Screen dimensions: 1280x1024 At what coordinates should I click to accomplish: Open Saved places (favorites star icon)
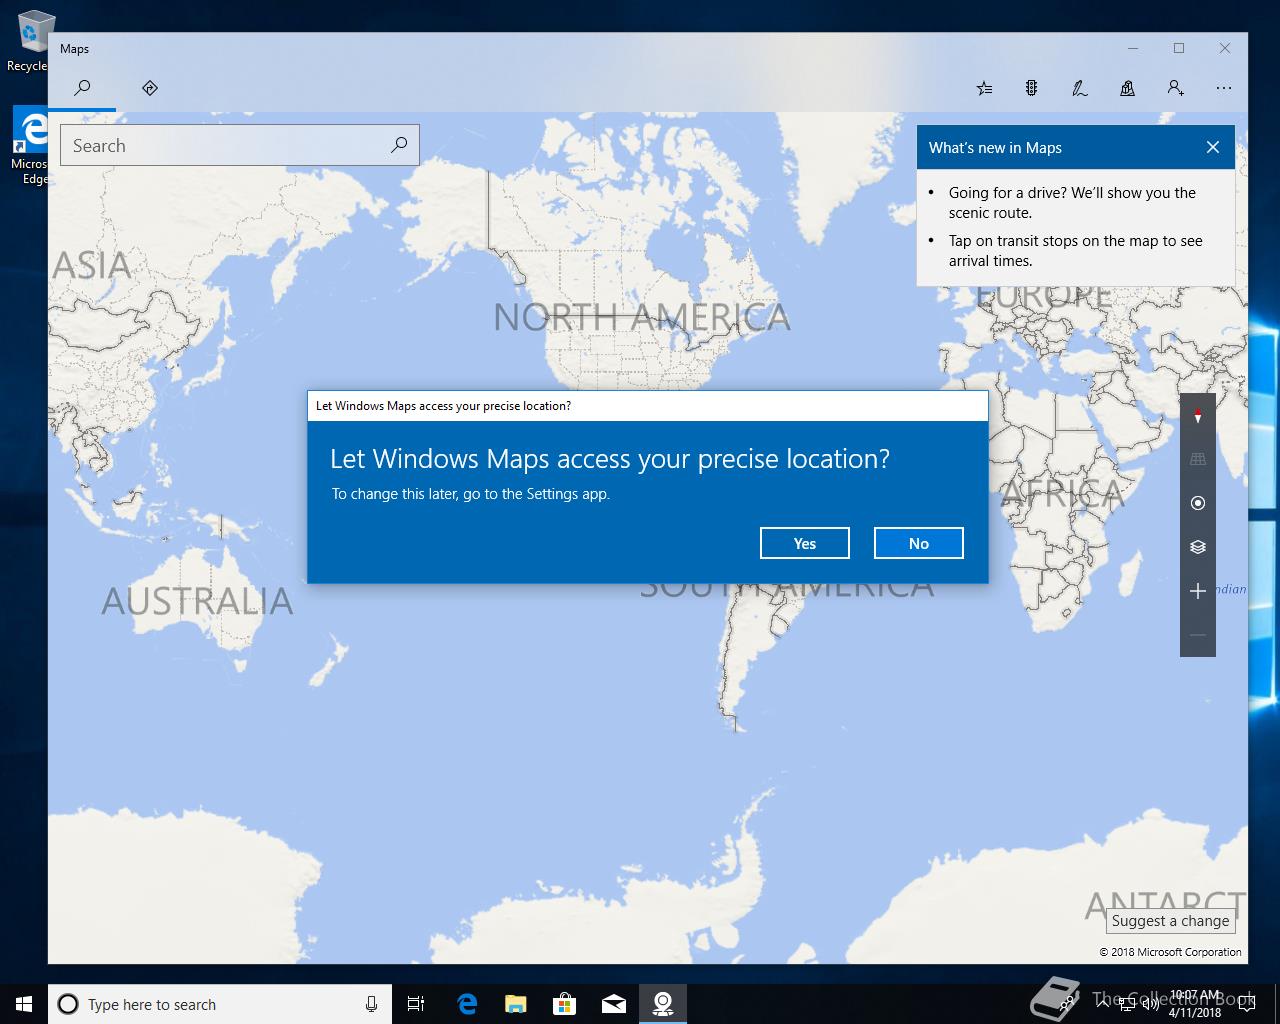tap(984, 88)
